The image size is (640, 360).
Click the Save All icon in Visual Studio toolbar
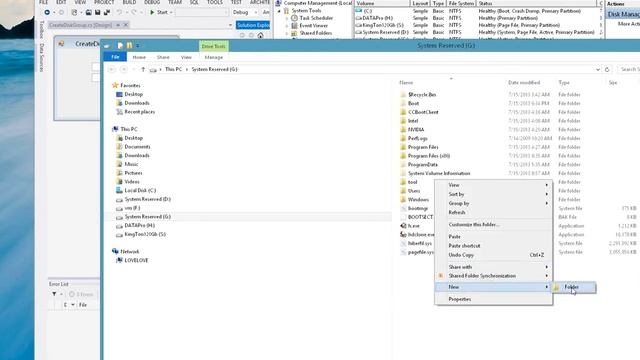[x=106, y=12]
